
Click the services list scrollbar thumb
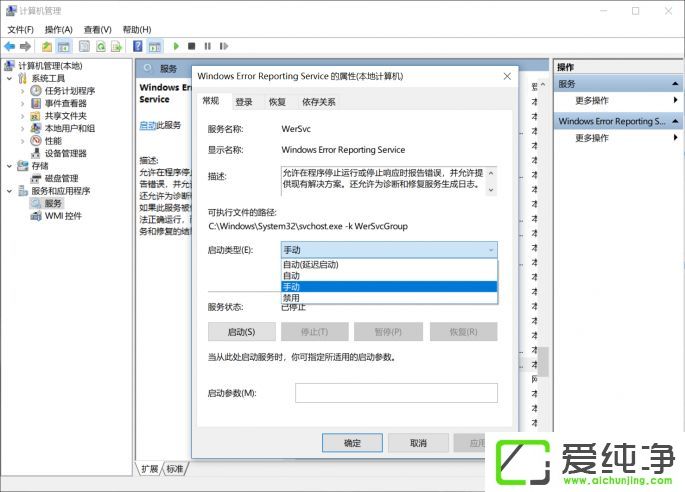point(543,362)
